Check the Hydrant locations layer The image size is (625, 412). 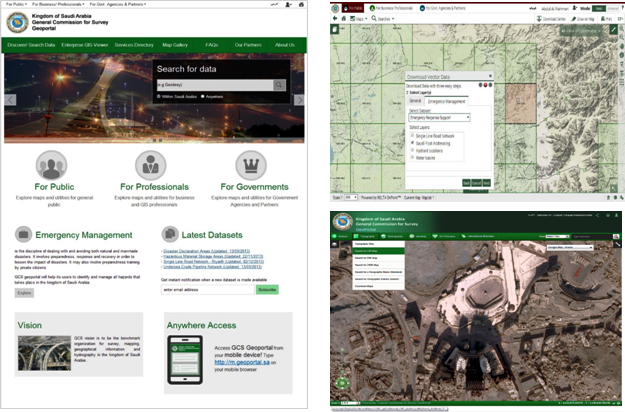[x=413, y=150]
